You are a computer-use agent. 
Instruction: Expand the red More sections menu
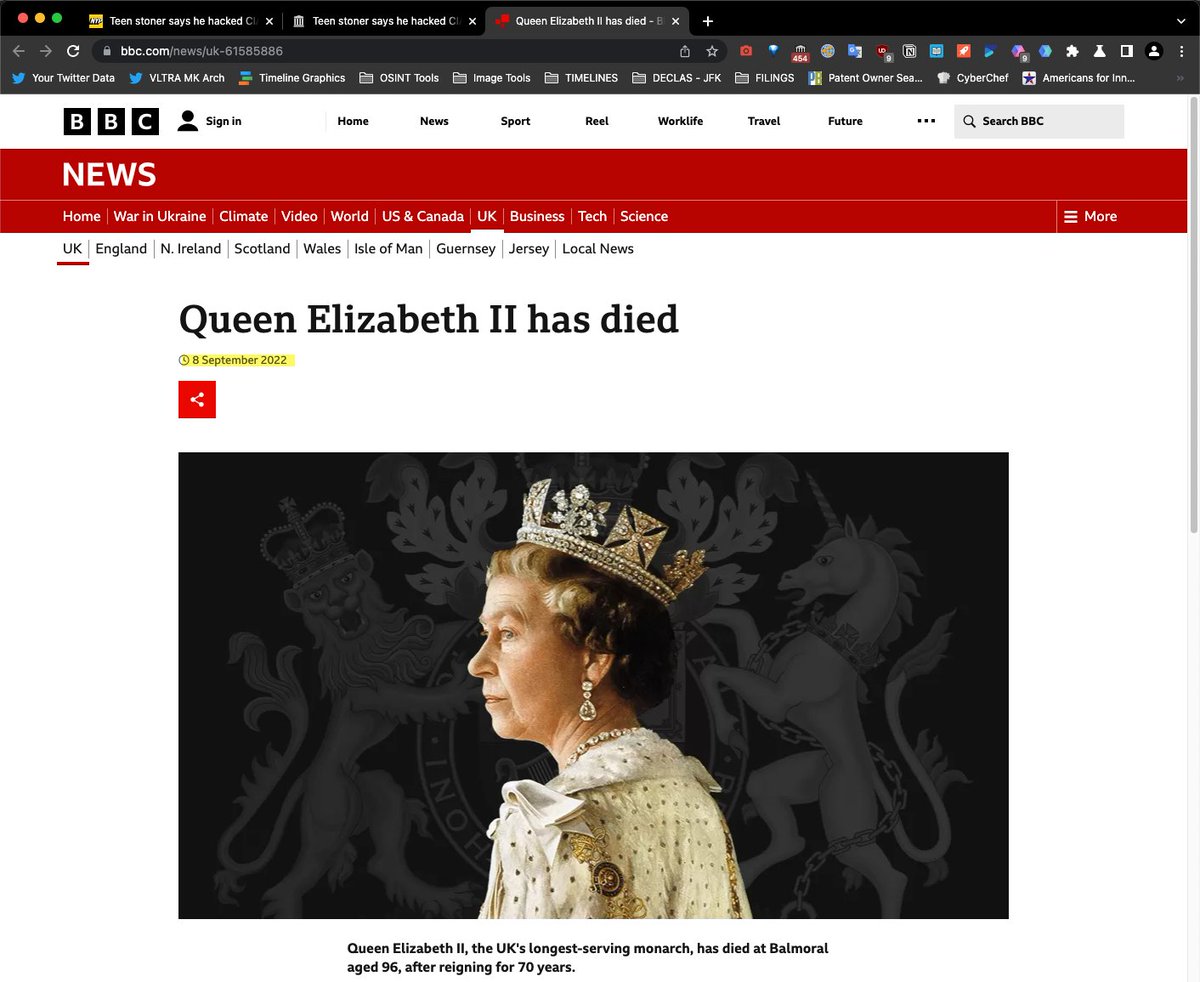pyautogui.click(x=1090, y=216)
